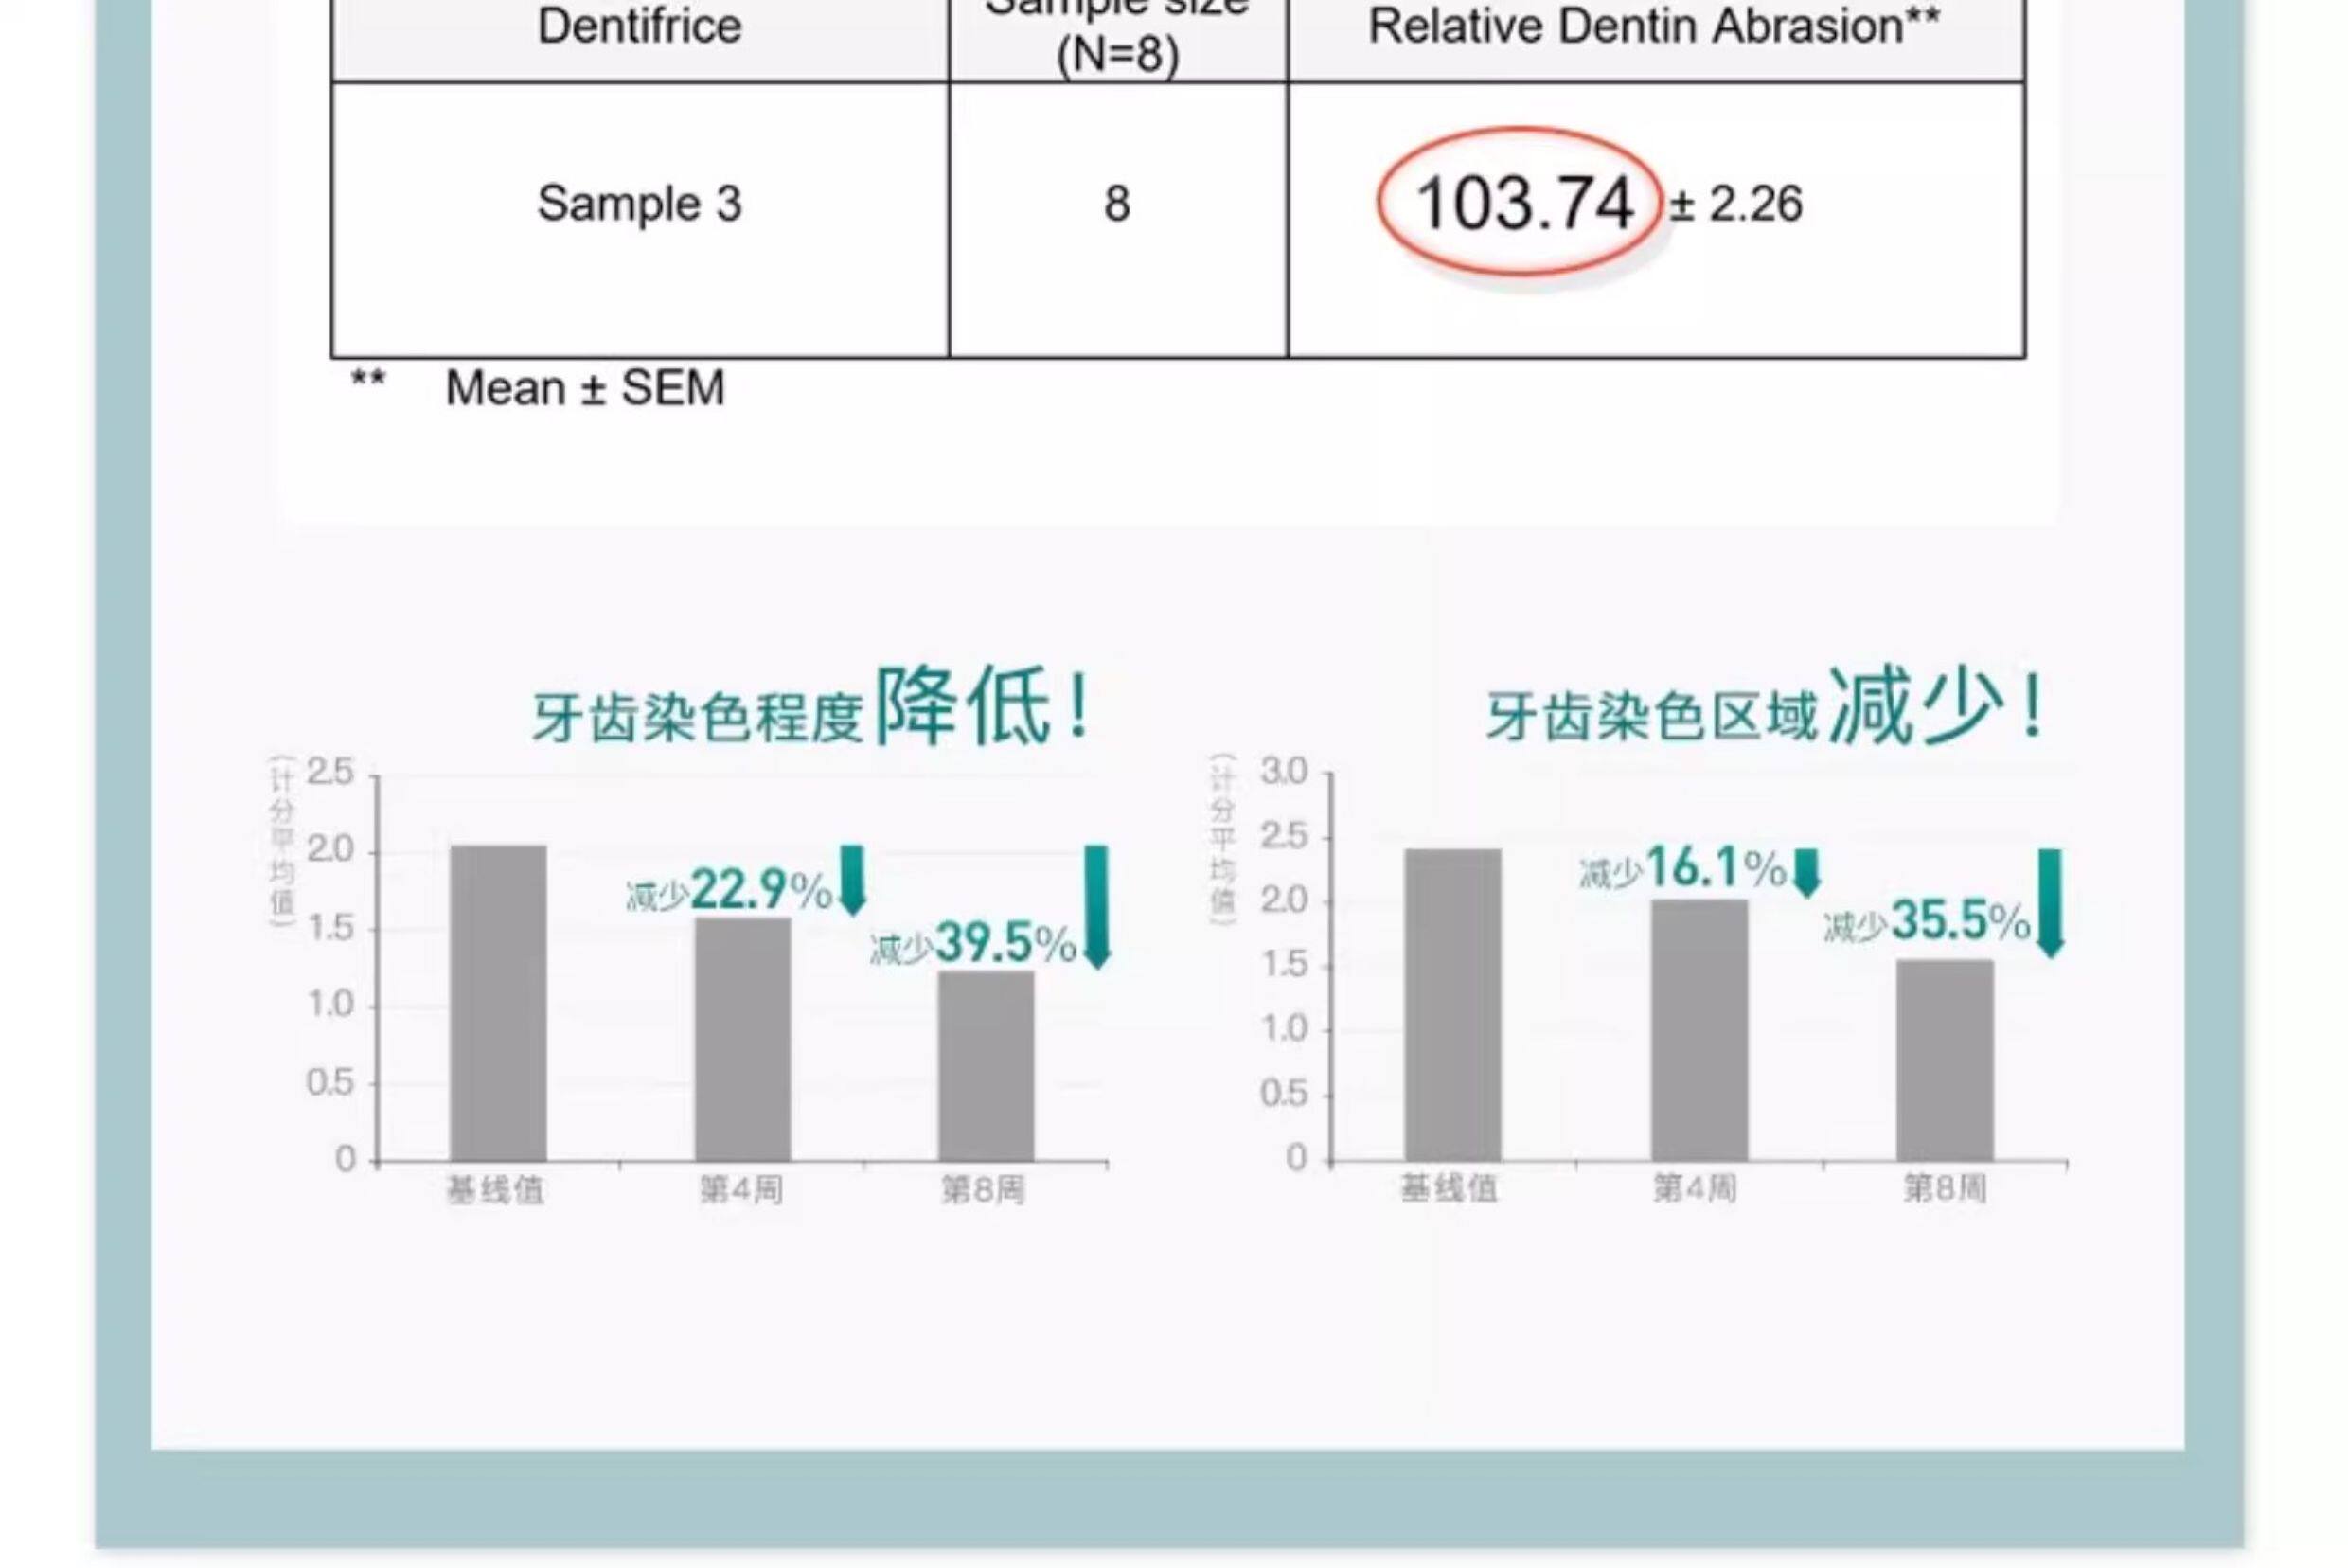Screen dimensions: 2348x1568
Task: Click the Sample 3 table cell
Action: (640, 204)
